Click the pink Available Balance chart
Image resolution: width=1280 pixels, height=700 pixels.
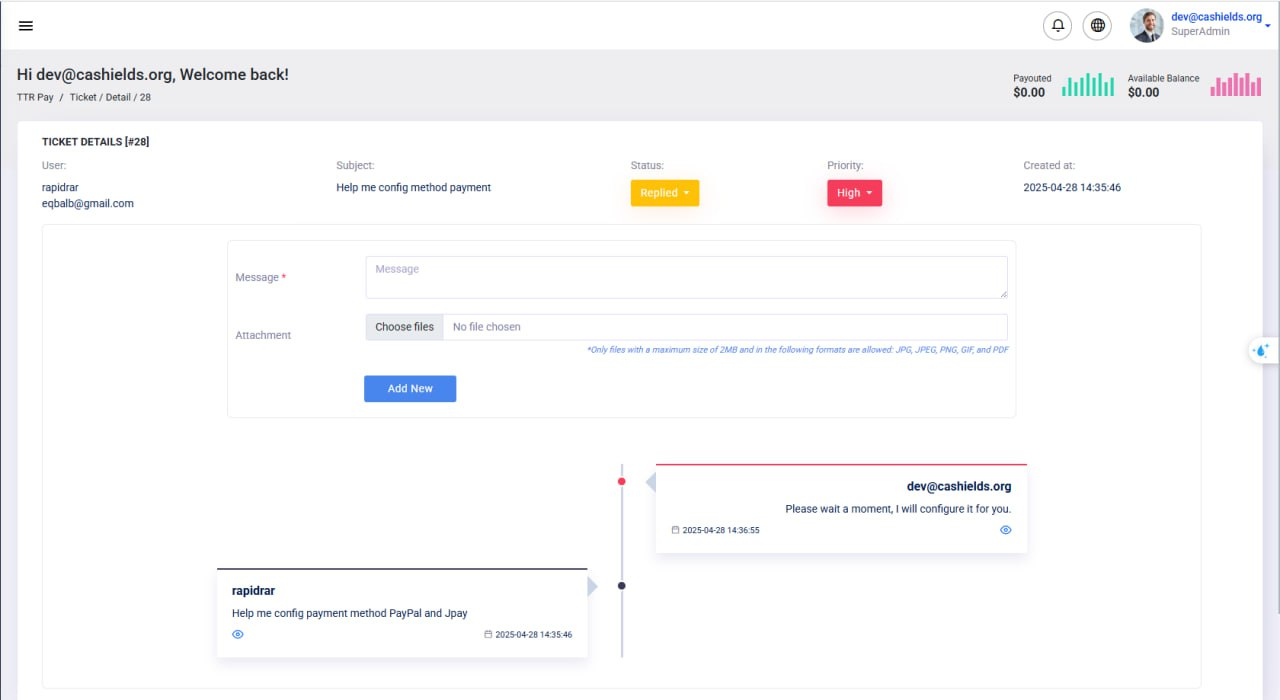click(1236, 85)
